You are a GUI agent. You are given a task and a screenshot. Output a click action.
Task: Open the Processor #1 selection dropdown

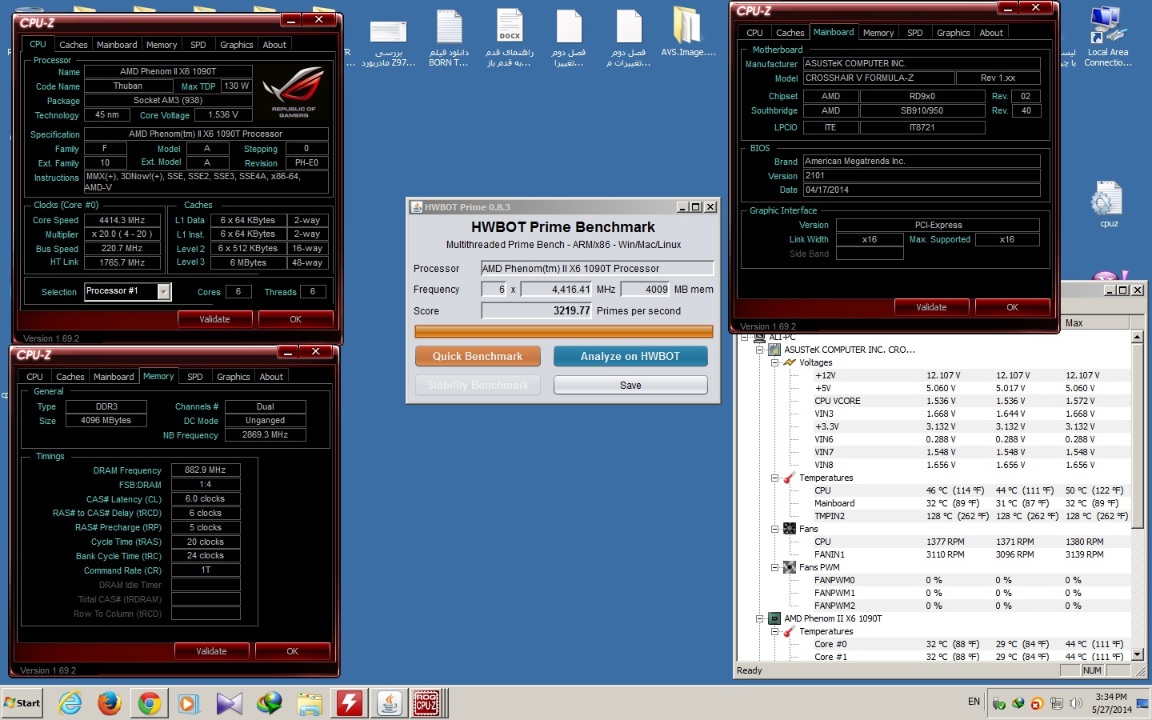click(x=163, y=292)
